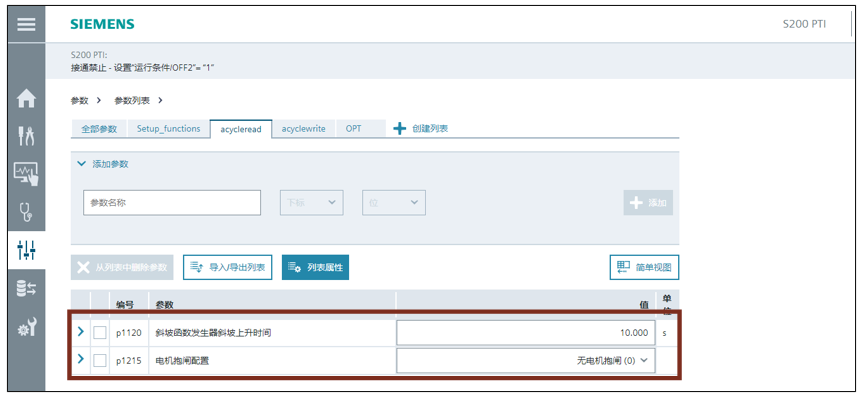Click the 接通禁止 status message
This screenshot has height=396, width=861.
tap(142, 67)
